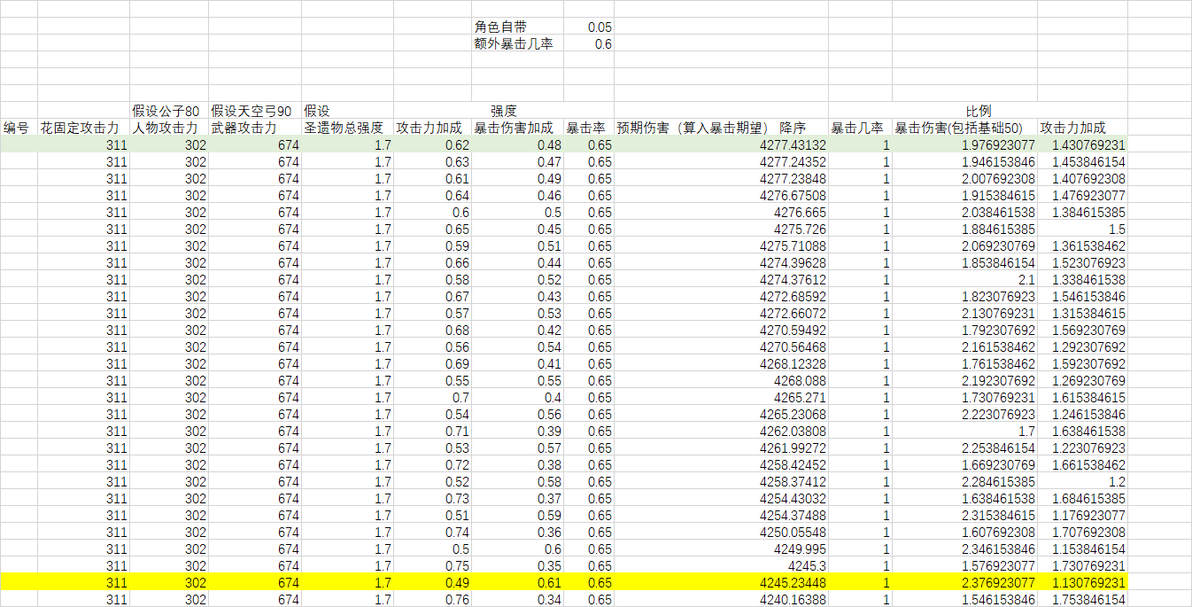Click attack bonus cell 0.62
This screenshot has height=607, width=1192.
point(433,144)
